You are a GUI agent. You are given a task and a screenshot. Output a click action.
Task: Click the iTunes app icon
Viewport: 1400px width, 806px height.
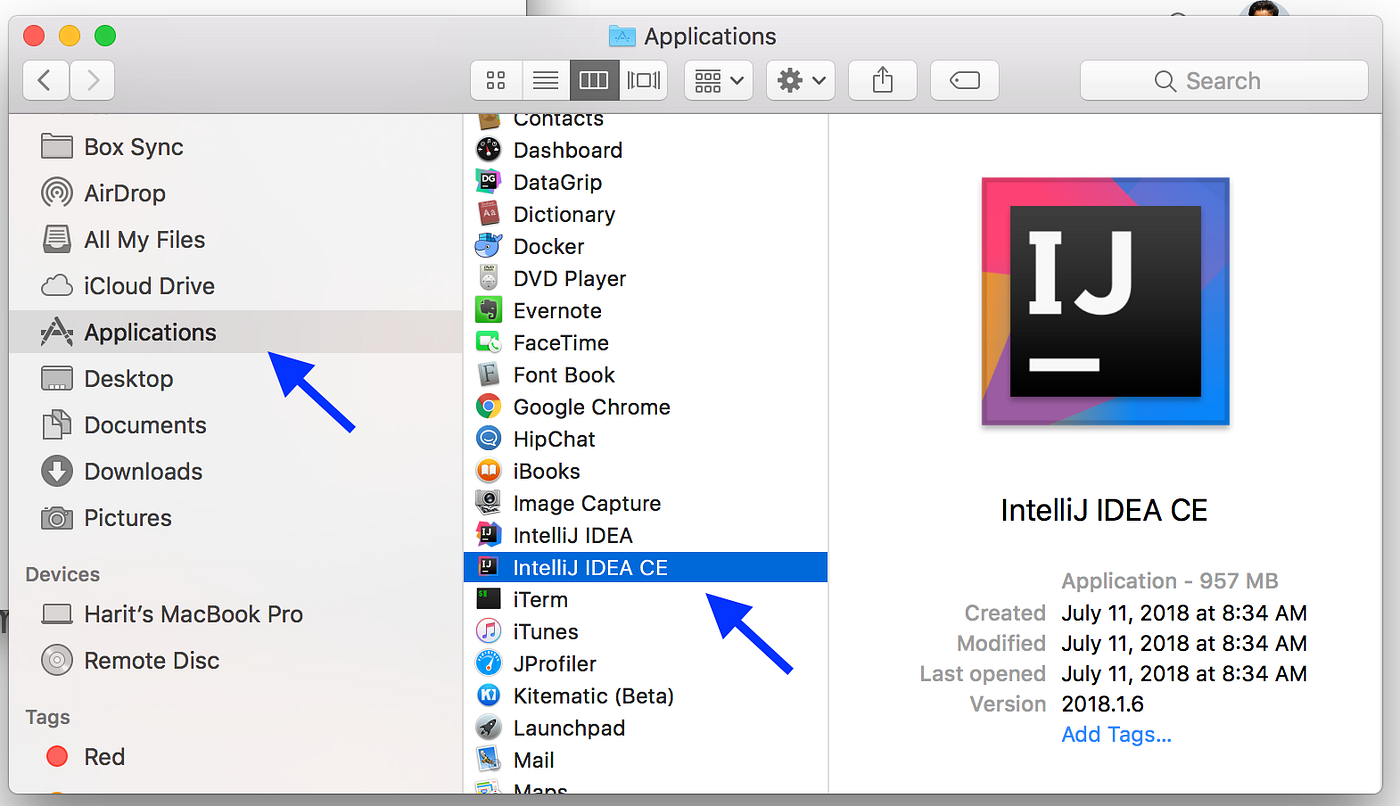pos(489,631)
